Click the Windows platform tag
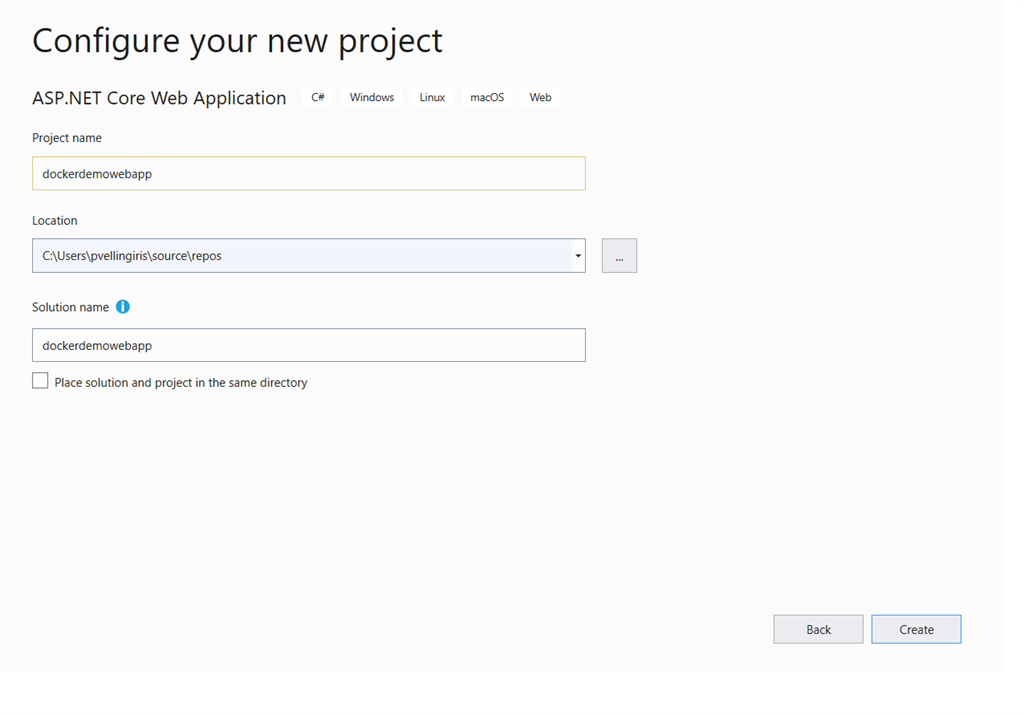The image size is (1024, 715). [x=371, y=97]
